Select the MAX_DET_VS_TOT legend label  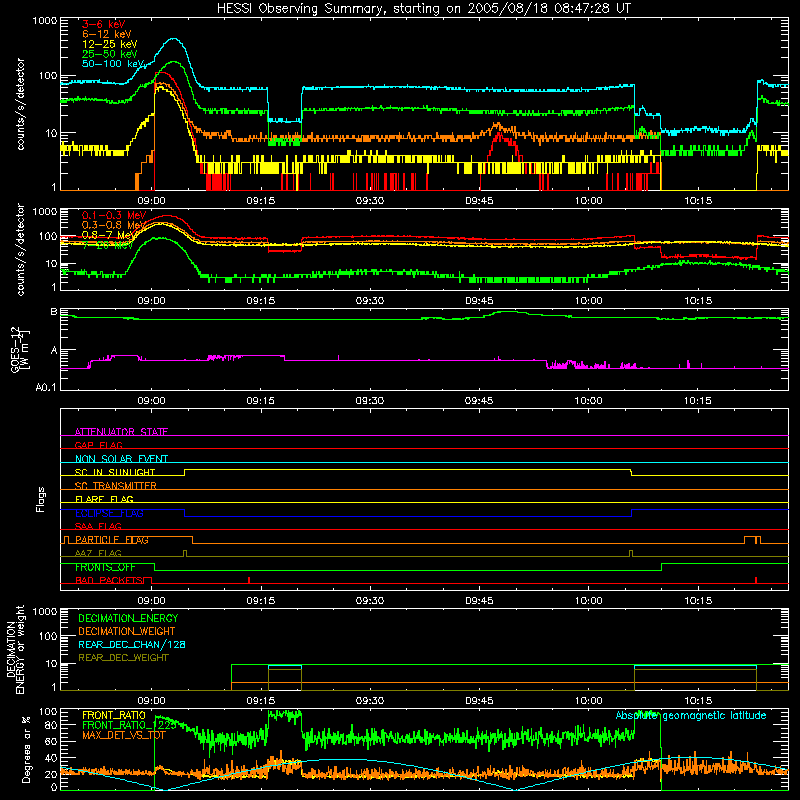pyautogui.click(x=124, y=735)
